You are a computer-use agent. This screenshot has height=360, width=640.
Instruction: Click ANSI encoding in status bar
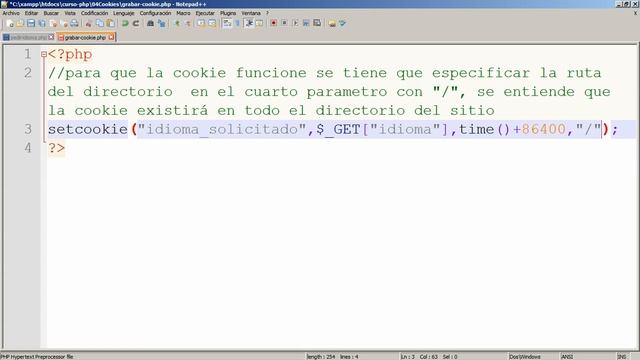pos(567,357)
